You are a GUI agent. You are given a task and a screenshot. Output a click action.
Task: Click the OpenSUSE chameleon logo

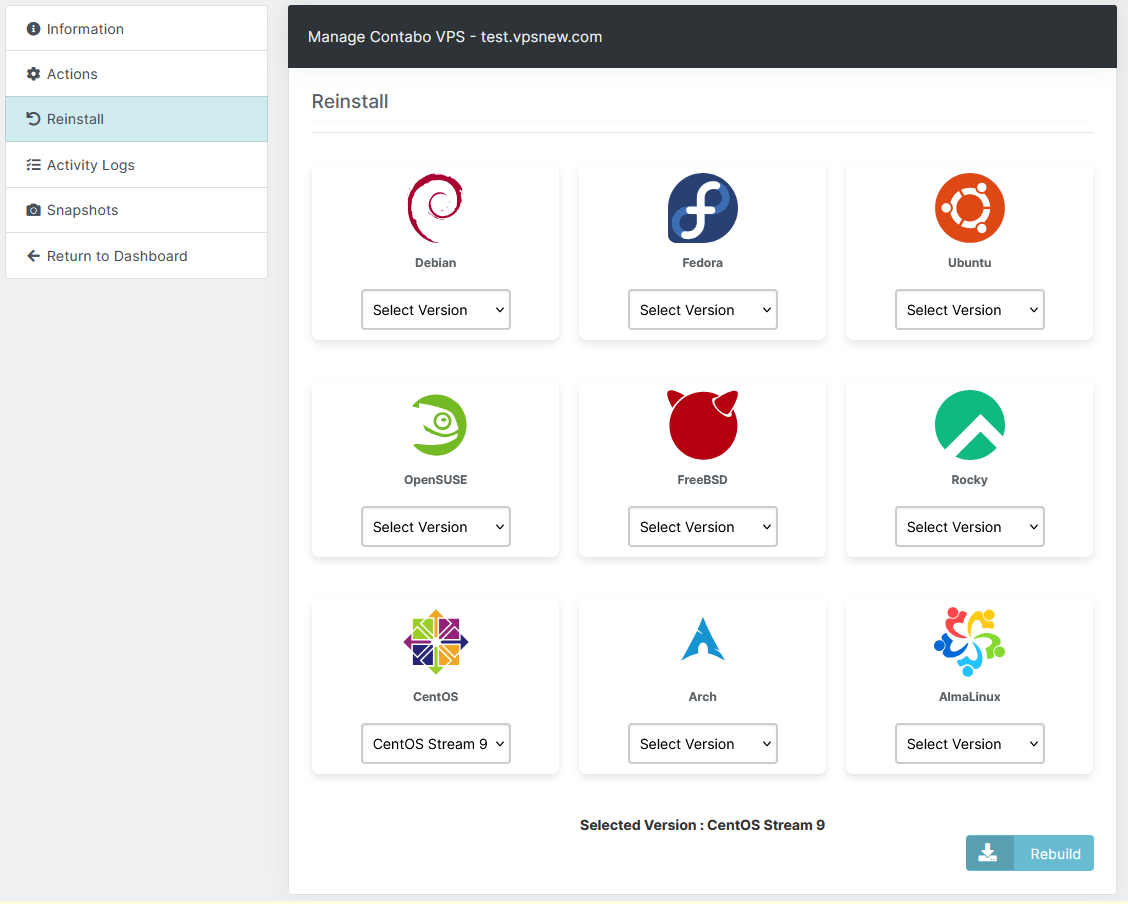coord(436,425)
